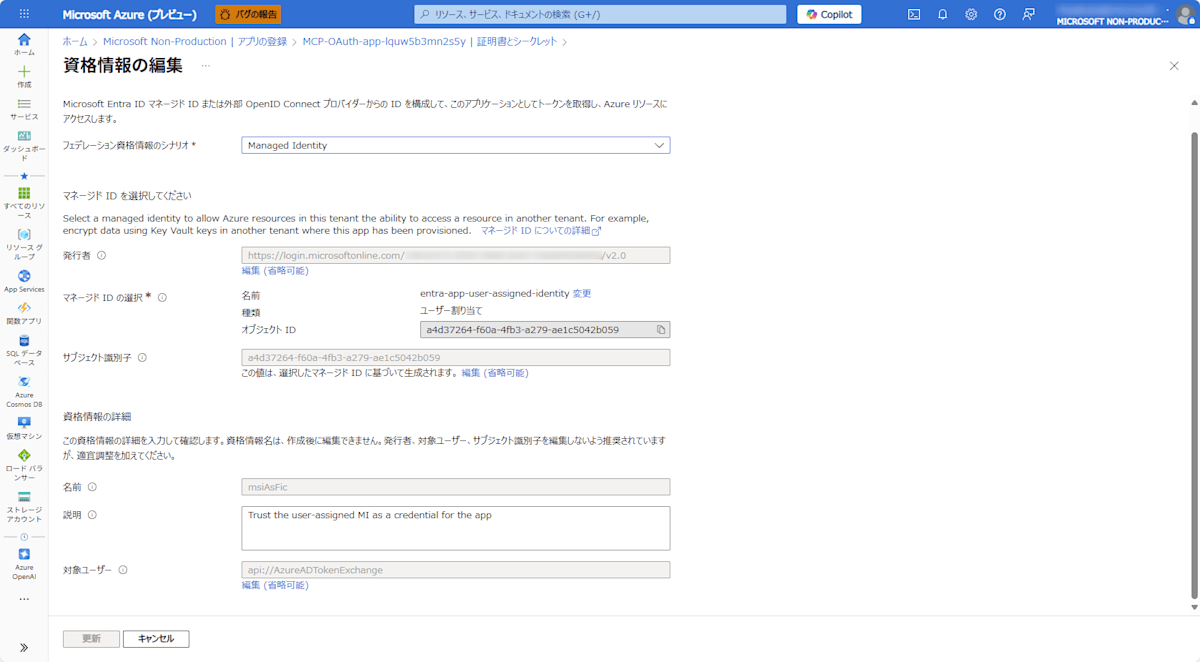Open App Services in the sidebar
Viewport: 1200px width, 662px height.
(x=24, y=281)
